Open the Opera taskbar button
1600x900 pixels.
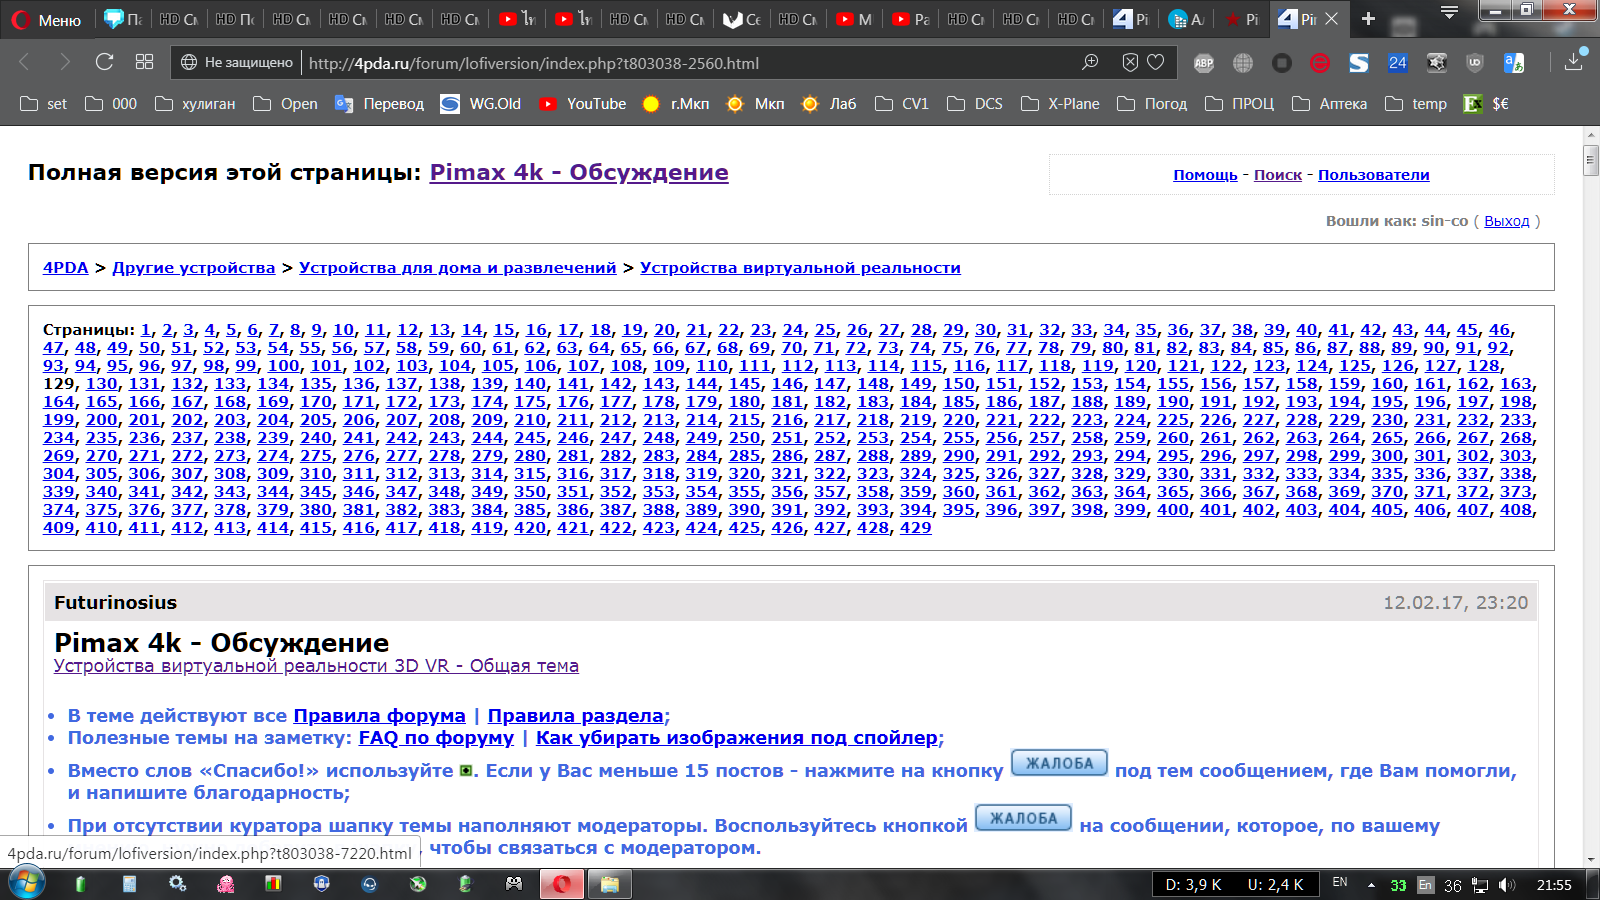(x=562, y=884)
